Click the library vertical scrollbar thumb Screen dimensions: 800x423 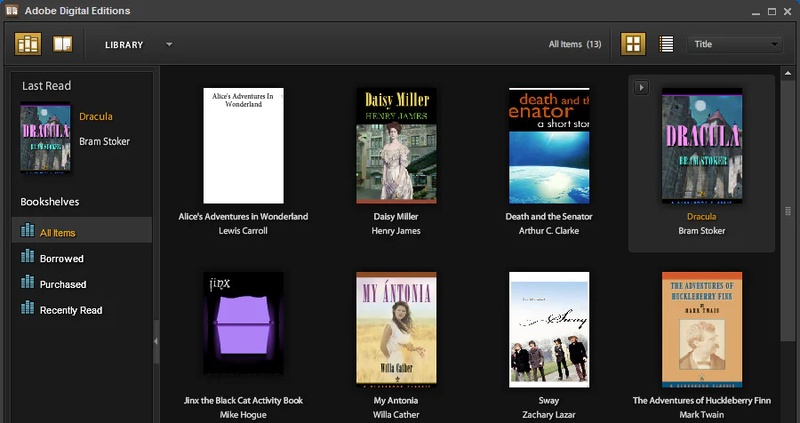tap(788, 211)
